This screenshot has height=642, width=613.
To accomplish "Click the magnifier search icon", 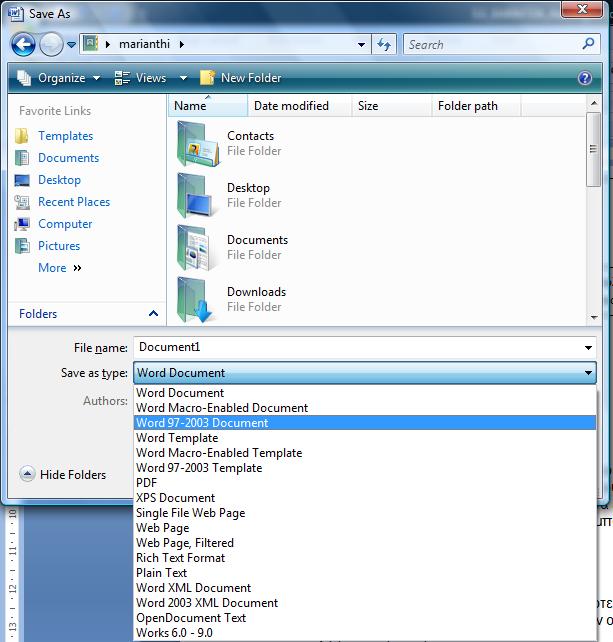I will 588,43.
